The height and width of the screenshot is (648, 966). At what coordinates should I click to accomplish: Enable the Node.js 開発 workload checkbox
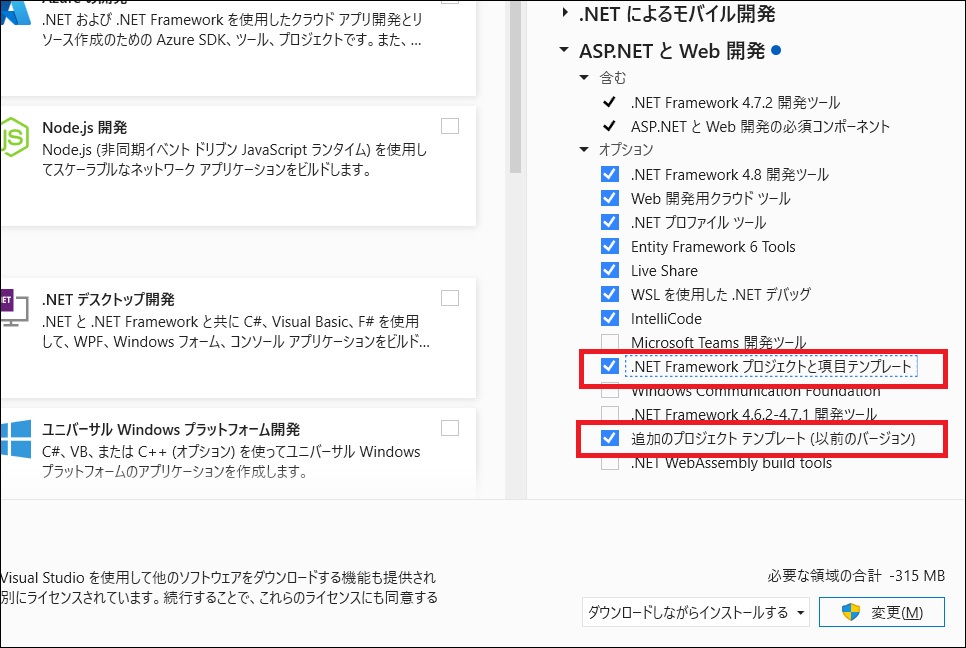click(450, 126)
